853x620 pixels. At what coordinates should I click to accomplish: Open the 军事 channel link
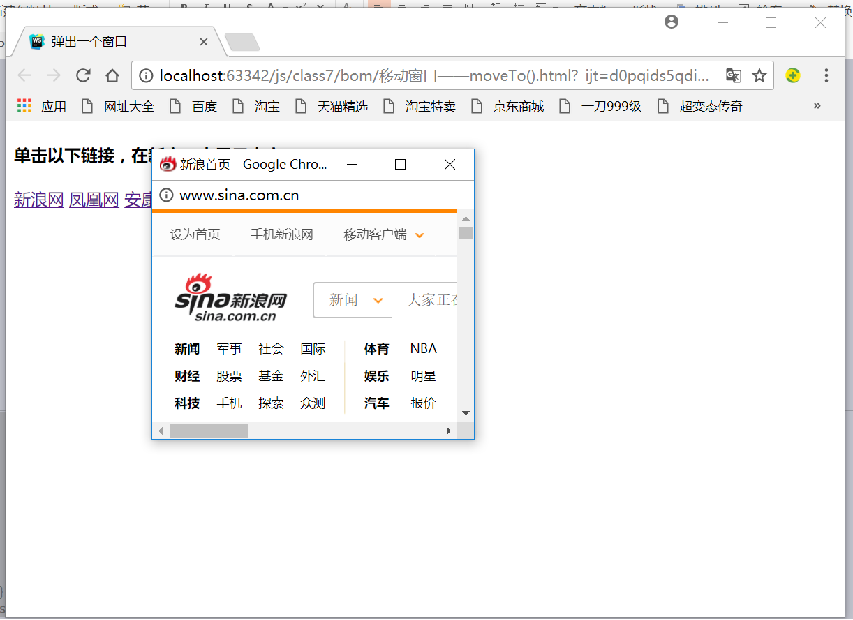[229, 349]
